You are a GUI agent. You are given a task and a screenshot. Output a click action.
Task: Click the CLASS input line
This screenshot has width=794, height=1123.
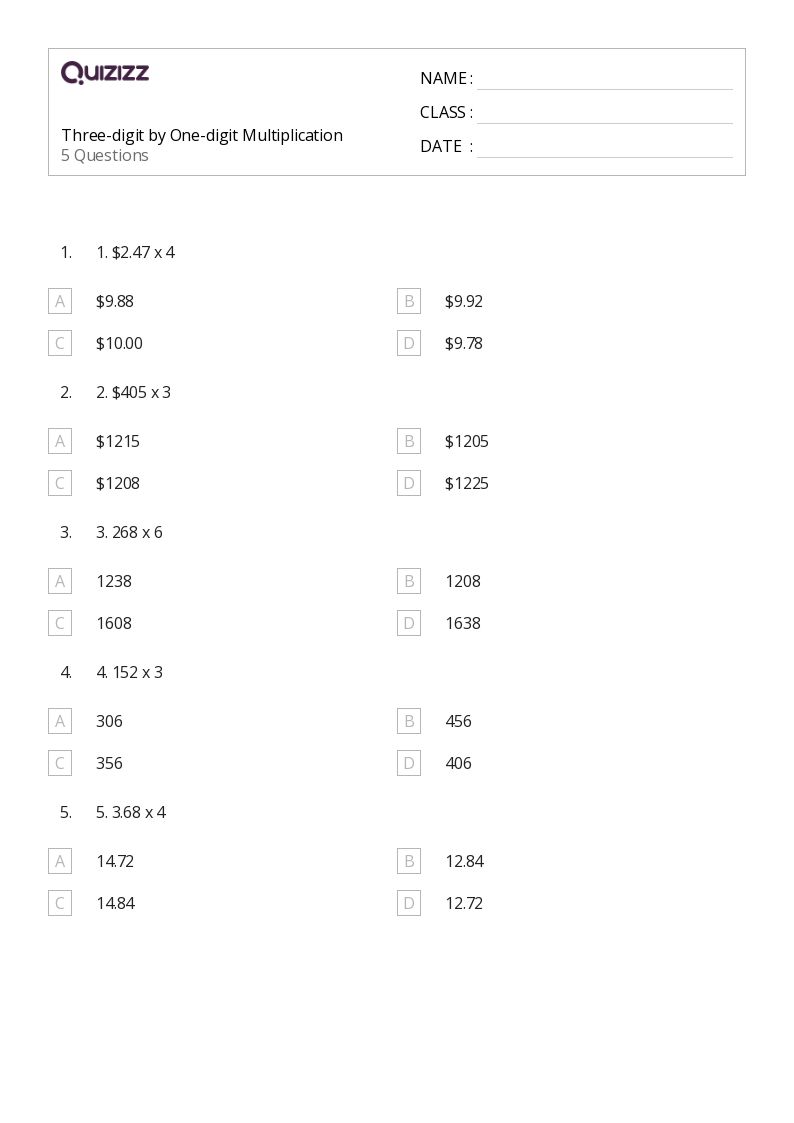click(x=605, y=114)
